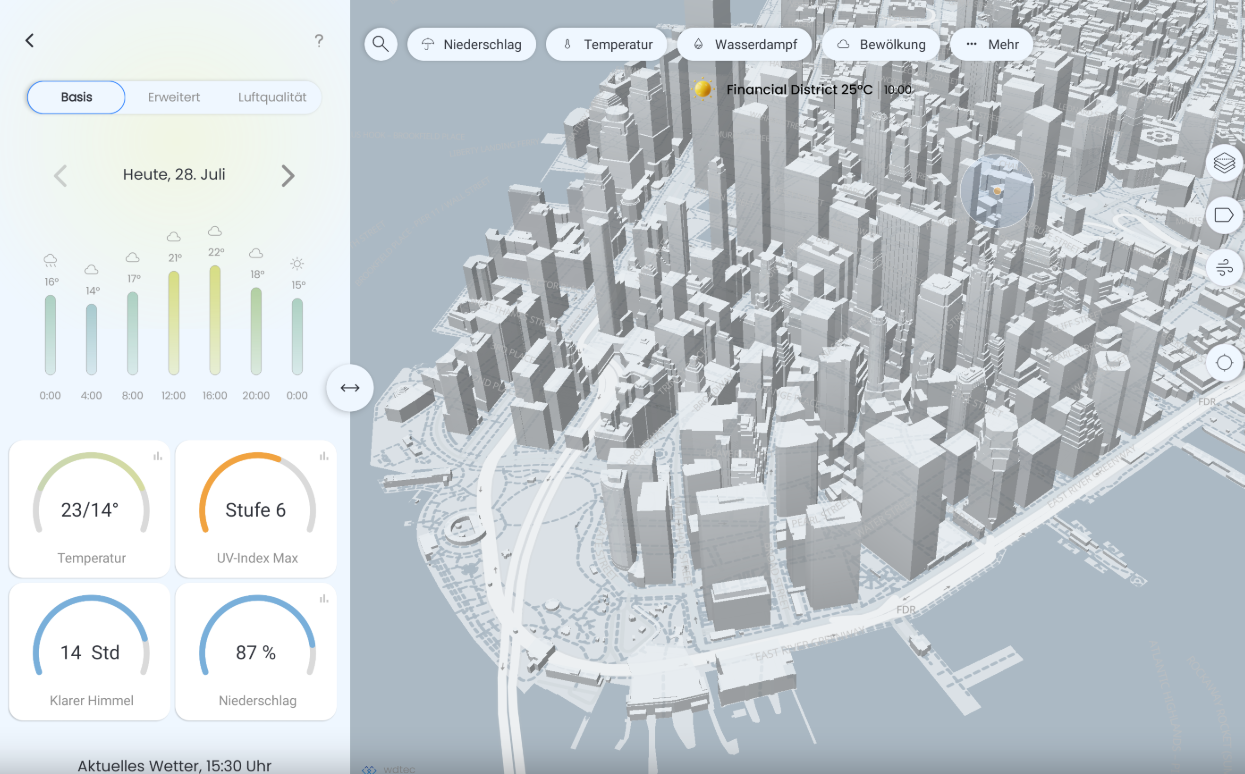Expand the Mehr options menu
Screen dimensions: 1245x774
point(991,44)
